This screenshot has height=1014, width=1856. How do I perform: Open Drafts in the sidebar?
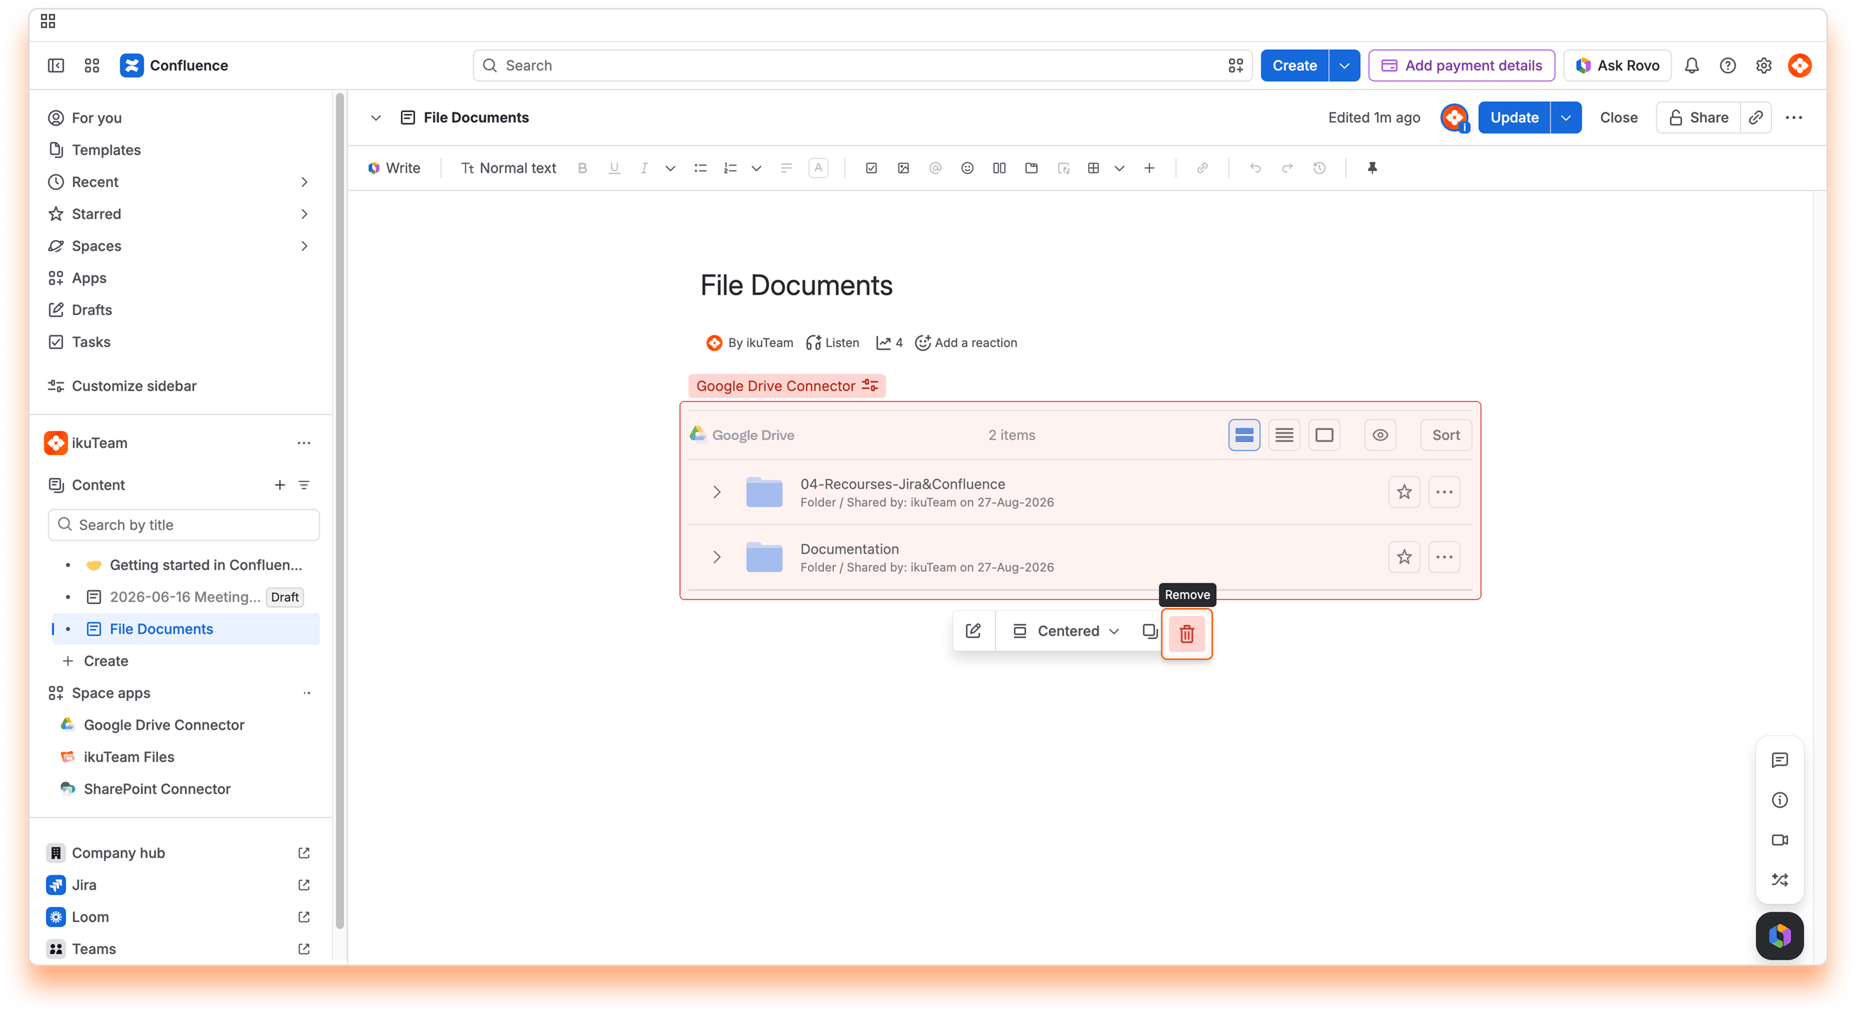(92, 310)
